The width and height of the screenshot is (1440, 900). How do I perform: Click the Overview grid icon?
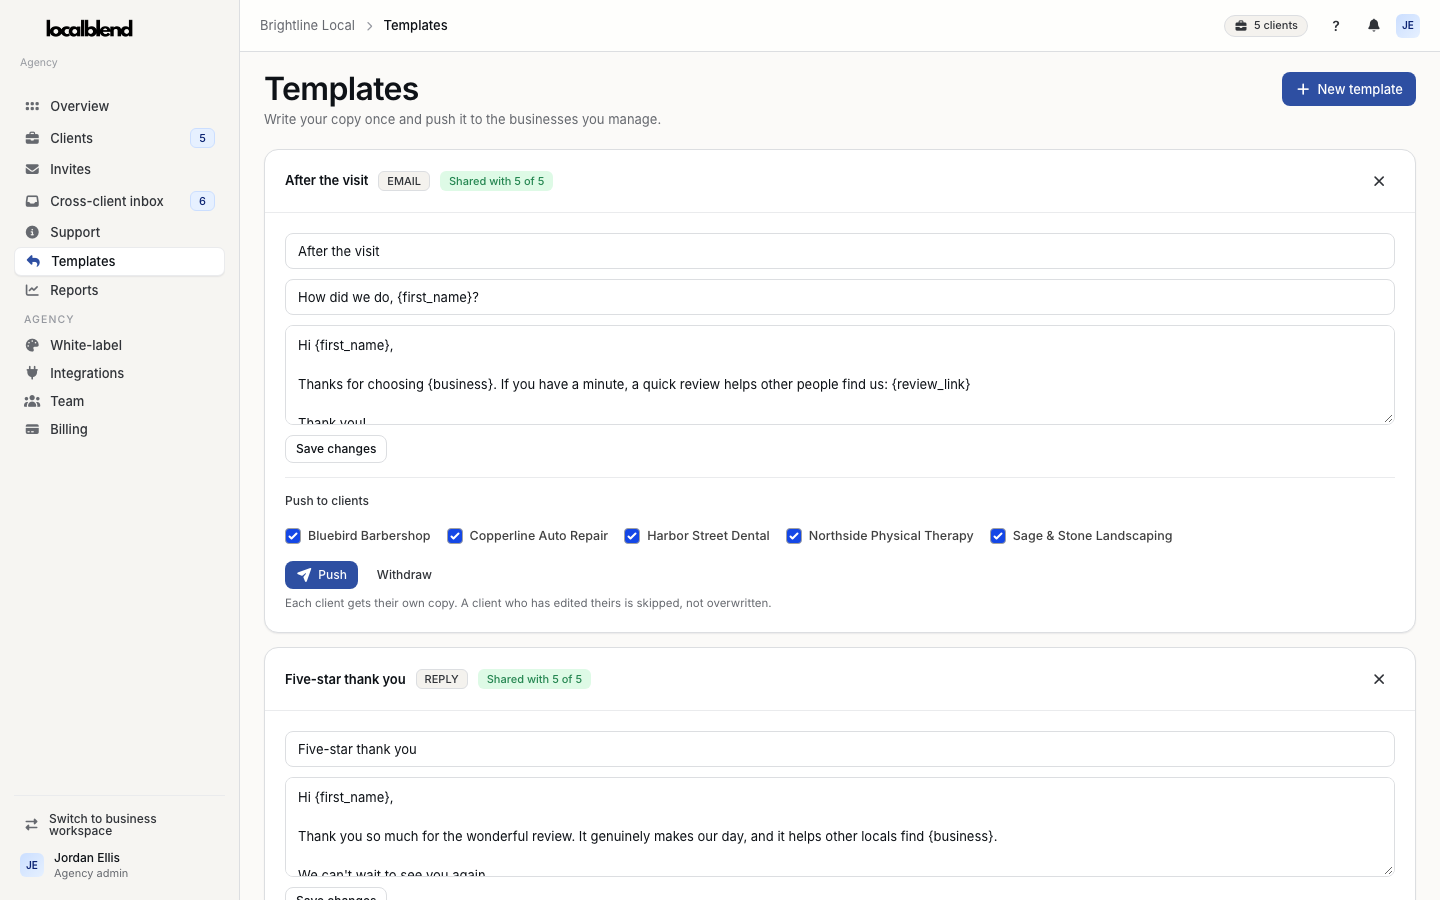coord(32,106)
